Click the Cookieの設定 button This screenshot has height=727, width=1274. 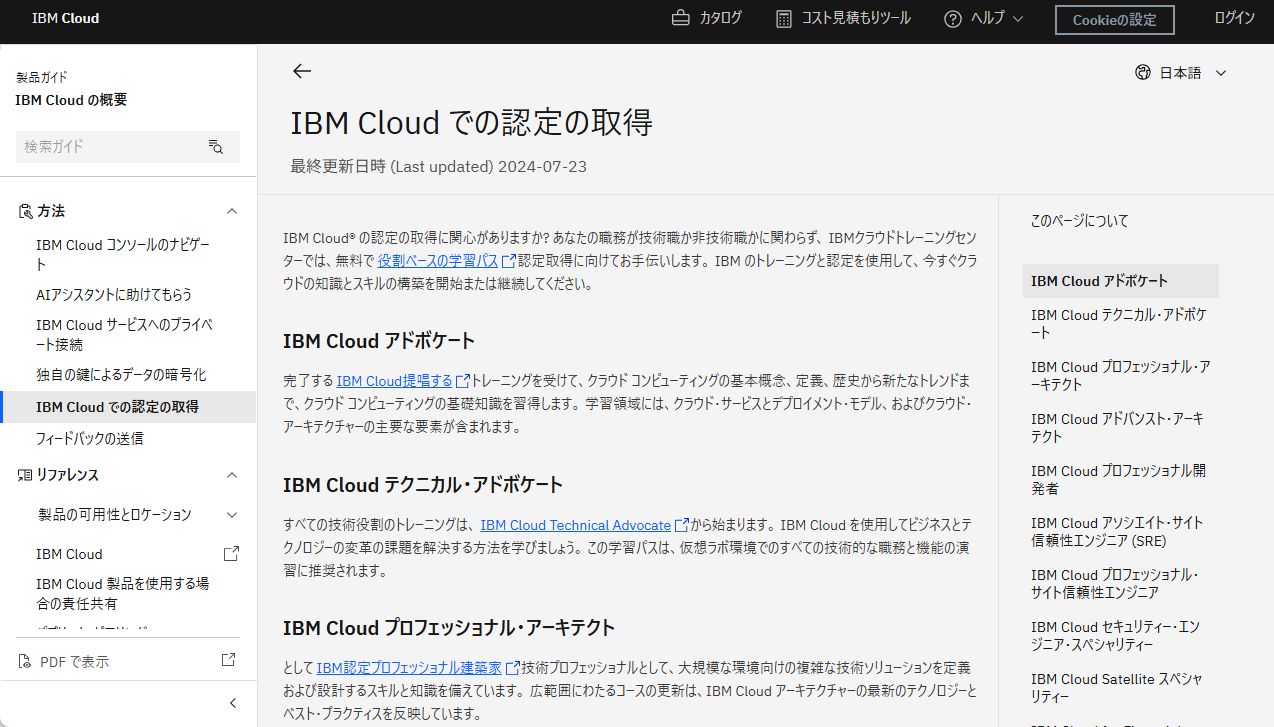point(1114,20)
